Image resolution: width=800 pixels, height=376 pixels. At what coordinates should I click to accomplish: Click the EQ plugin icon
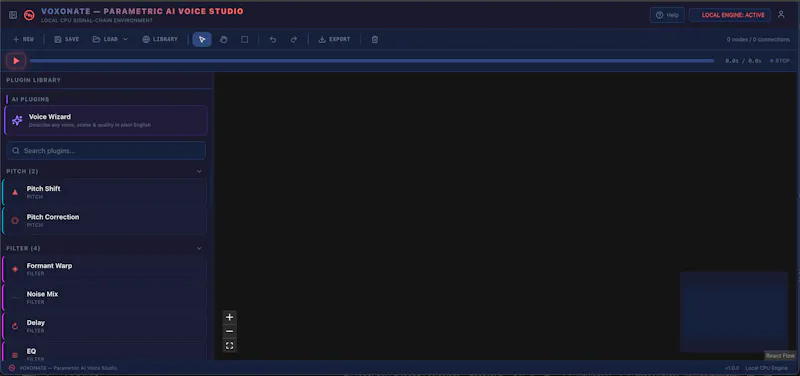pos(15,355)
